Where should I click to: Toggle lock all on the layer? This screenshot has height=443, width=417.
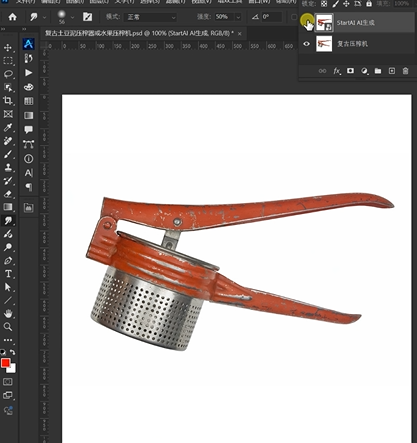[369, 4]
